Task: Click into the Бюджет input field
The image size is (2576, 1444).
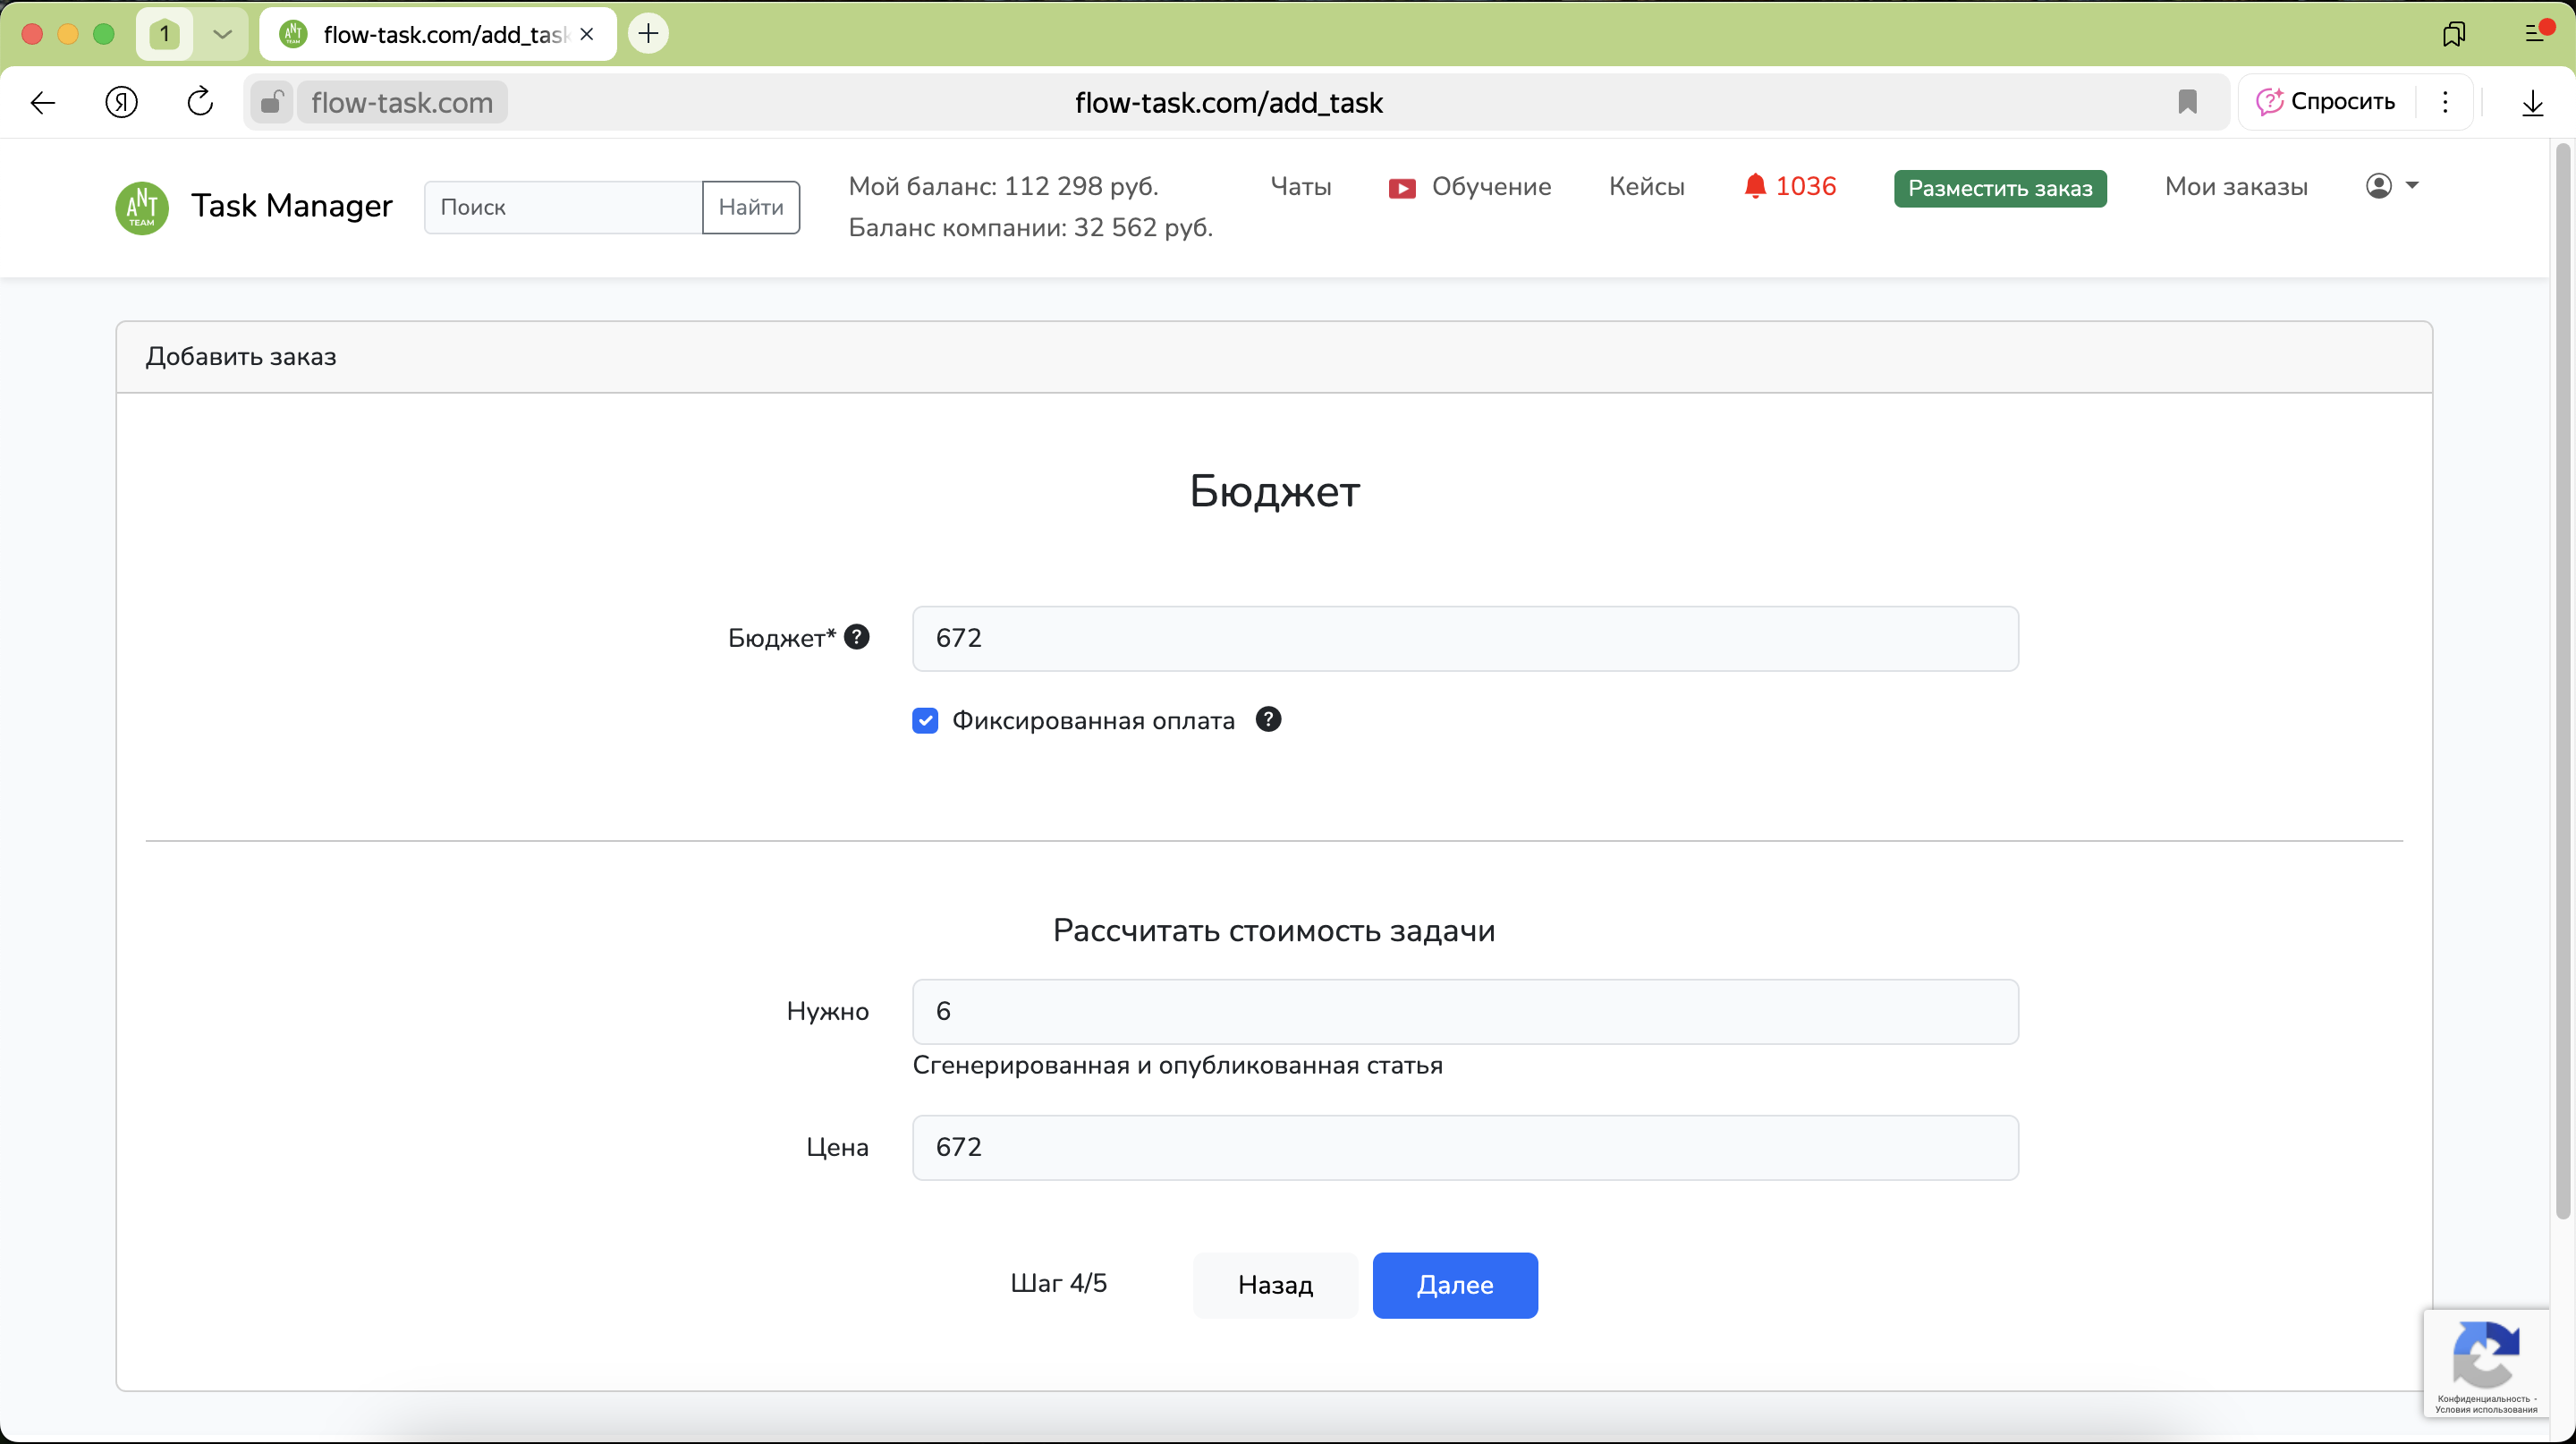Action: (1464, 638)
